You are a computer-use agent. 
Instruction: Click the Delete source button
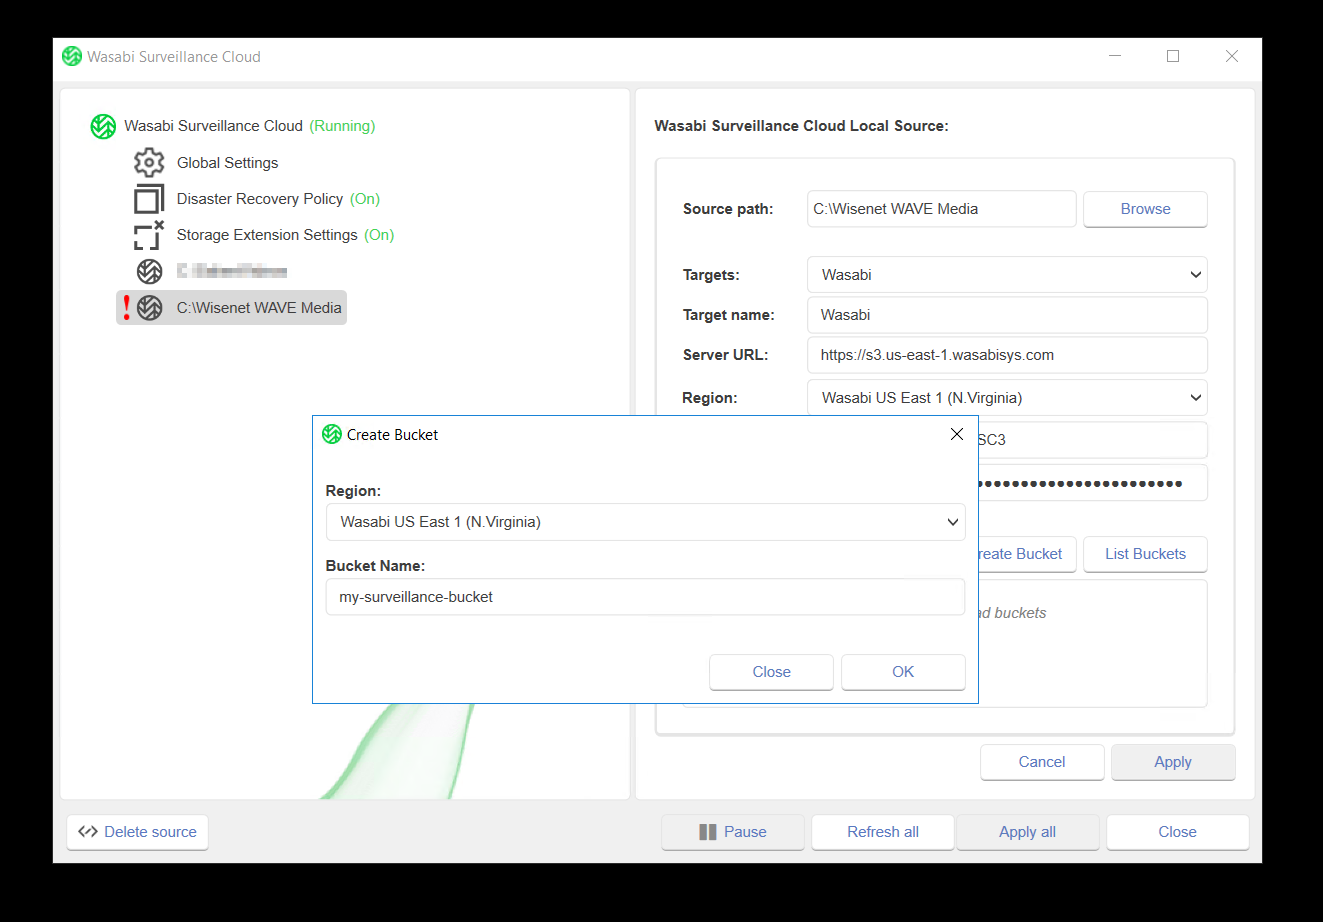137,832
